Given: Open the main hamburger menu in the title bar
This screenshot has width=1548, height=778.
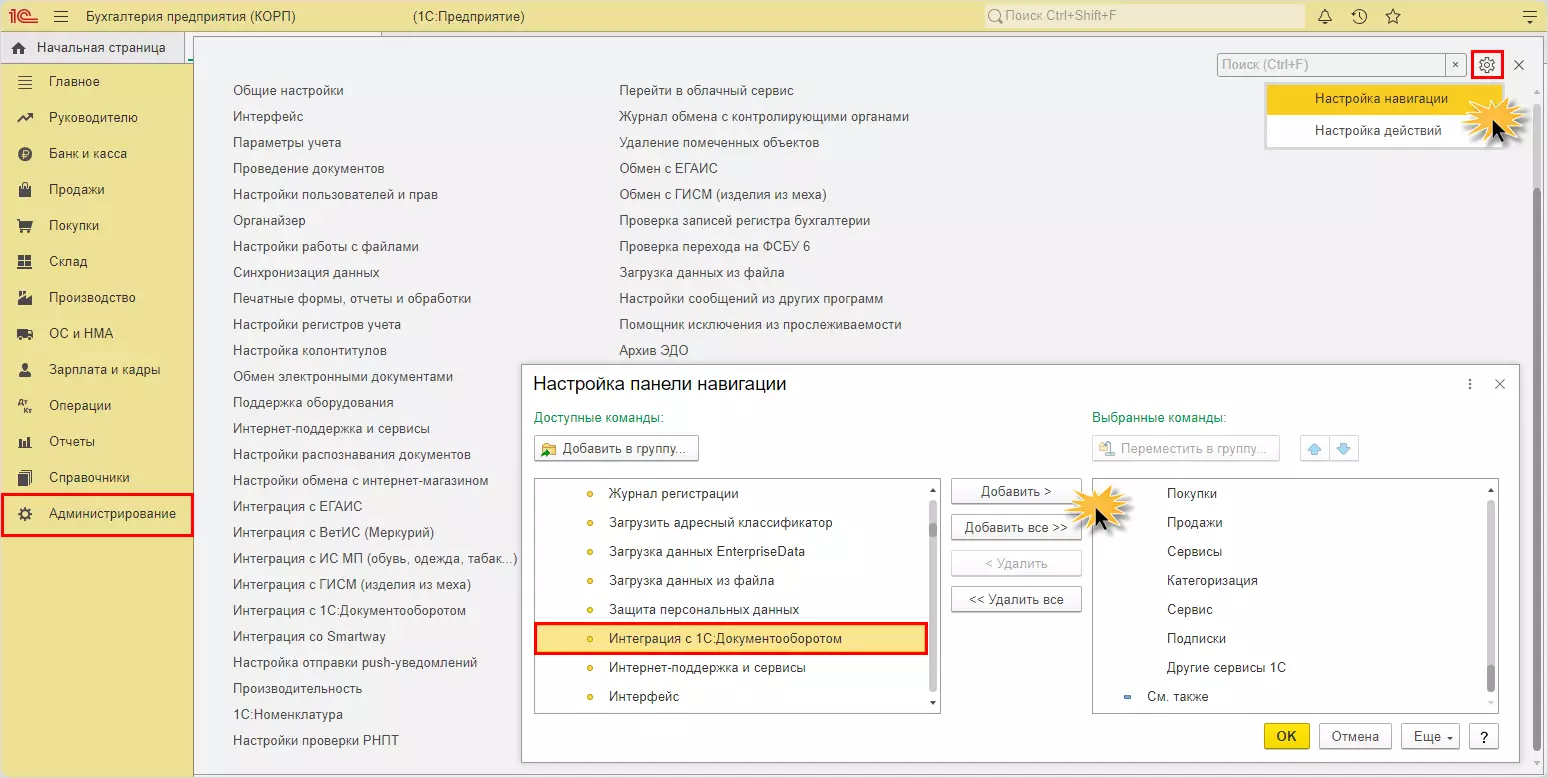Looking at the screenshot, I should point(61,17).
